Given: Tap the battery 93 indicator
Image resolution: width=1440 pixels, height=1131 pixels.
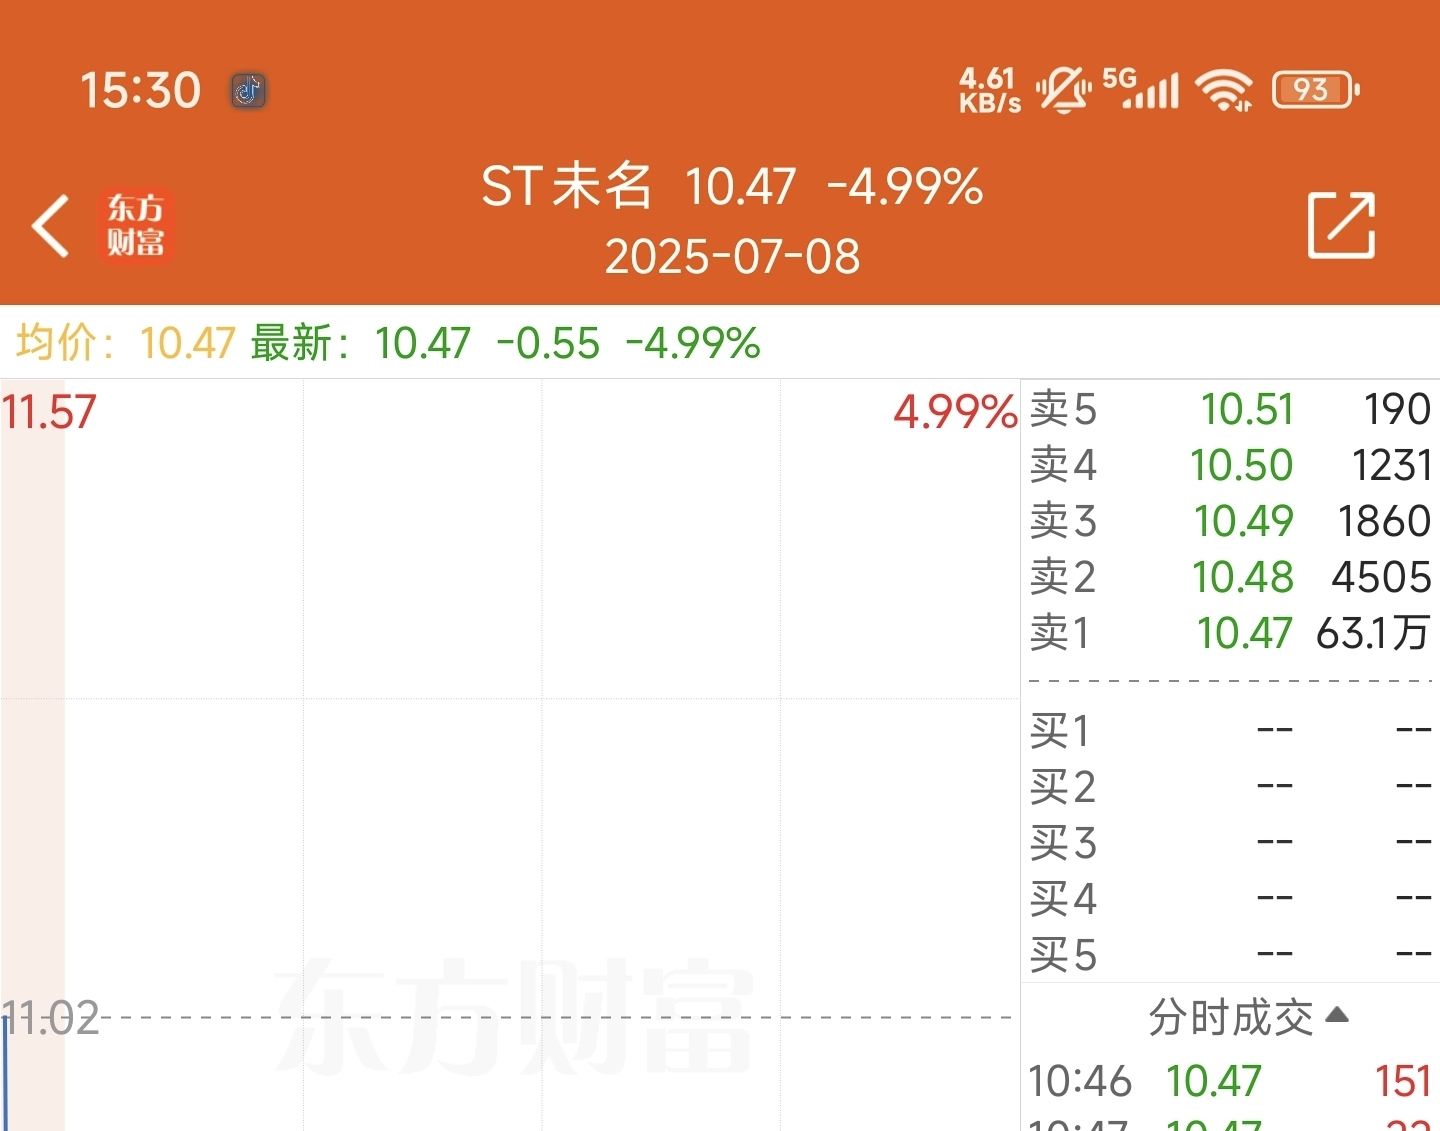Looking at the screenshot, I should [1316, 90].
